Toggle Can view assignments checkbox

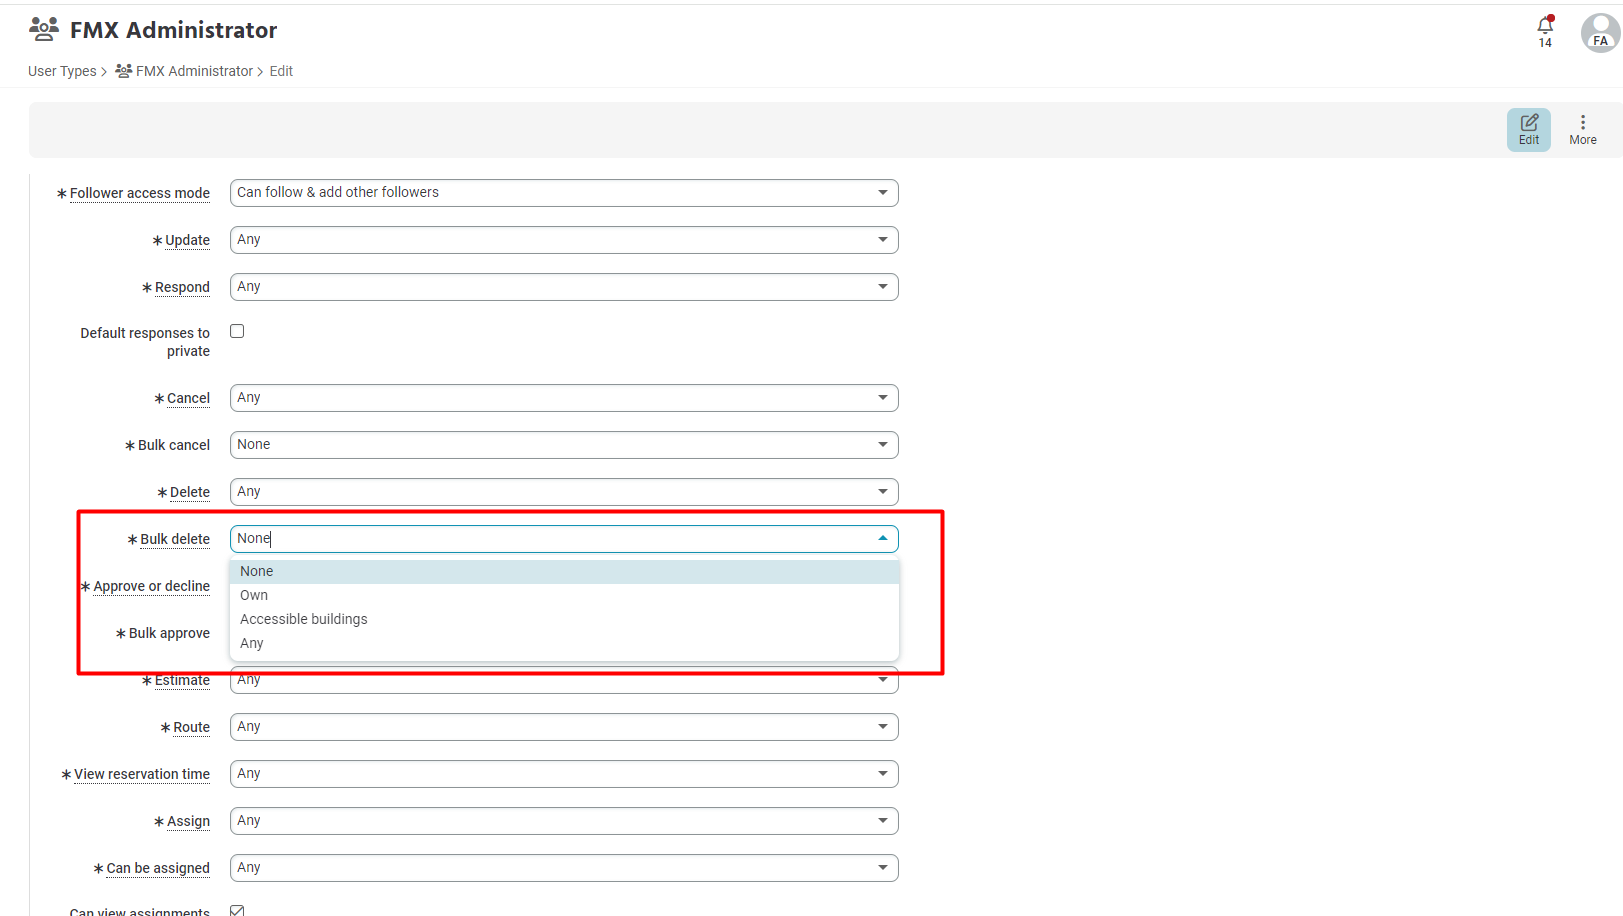click(x=237, y=910)
